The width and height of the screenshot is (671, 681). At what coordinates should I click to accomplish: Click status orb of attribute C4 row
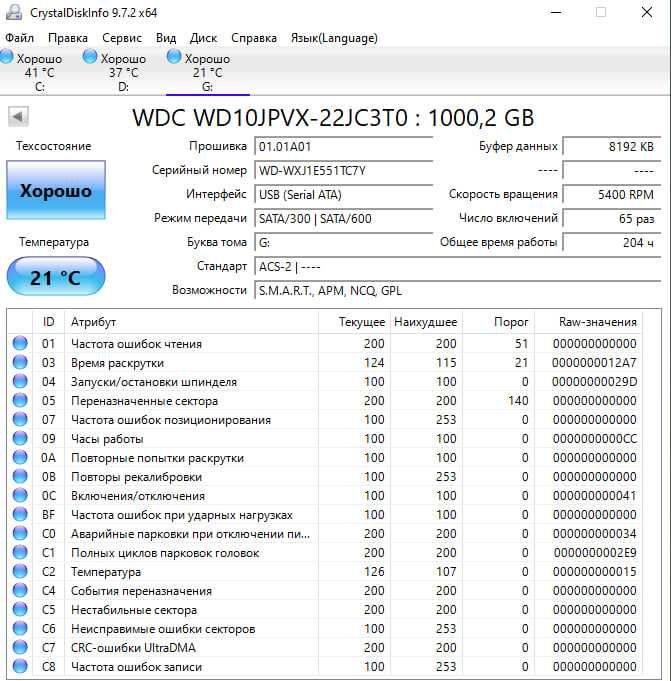pyautogui.click(x=20, y=590)
